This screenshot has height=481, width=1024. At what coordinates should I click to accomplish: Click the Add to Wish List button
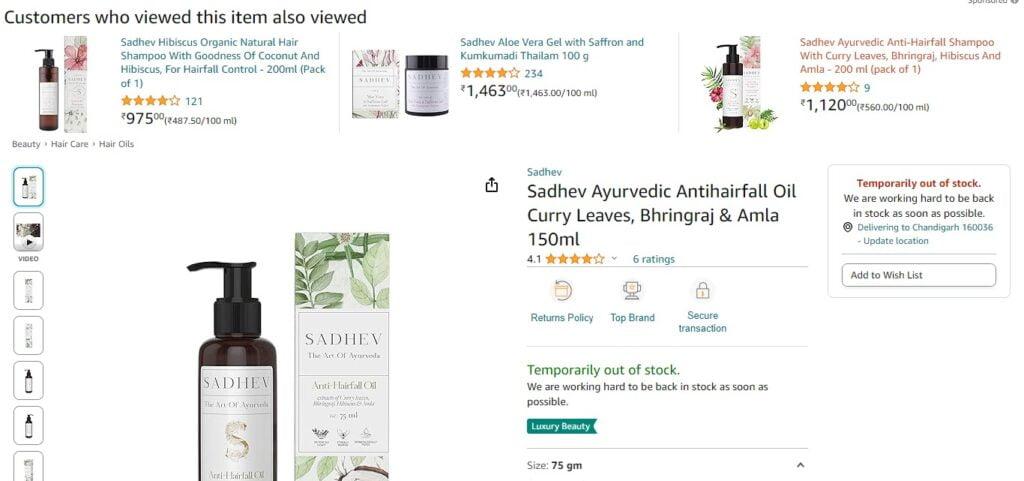click(x=918, y=275)
